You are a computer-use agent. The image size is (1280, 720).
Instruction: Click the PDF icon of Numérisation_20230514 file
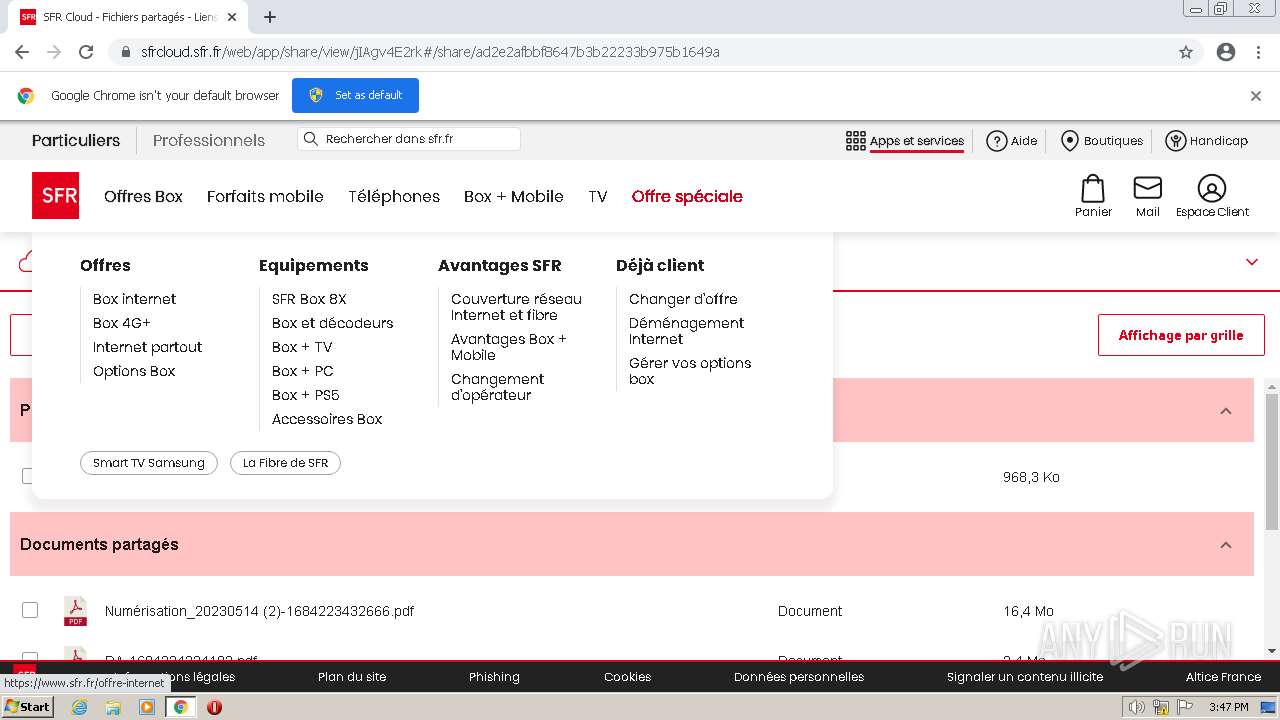click(75, 611)
